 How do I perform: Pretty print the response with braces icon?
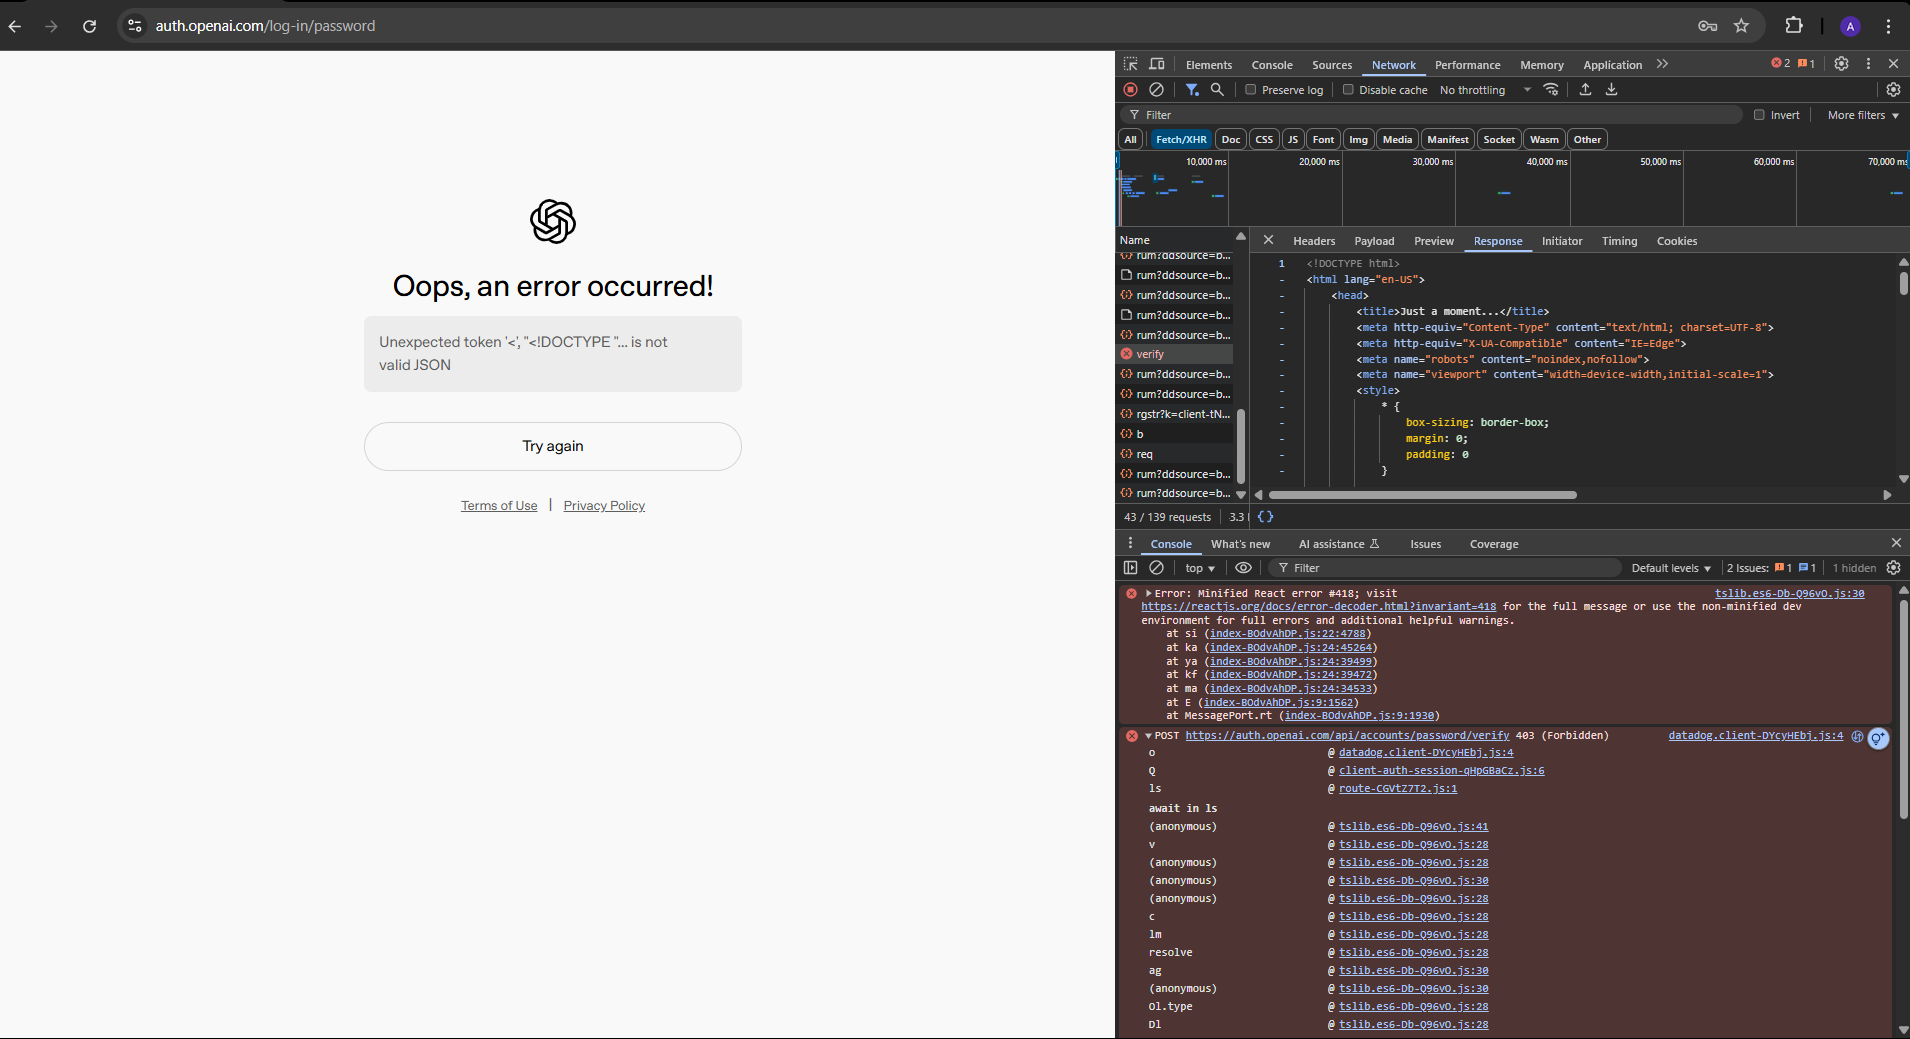(1265, 517)
